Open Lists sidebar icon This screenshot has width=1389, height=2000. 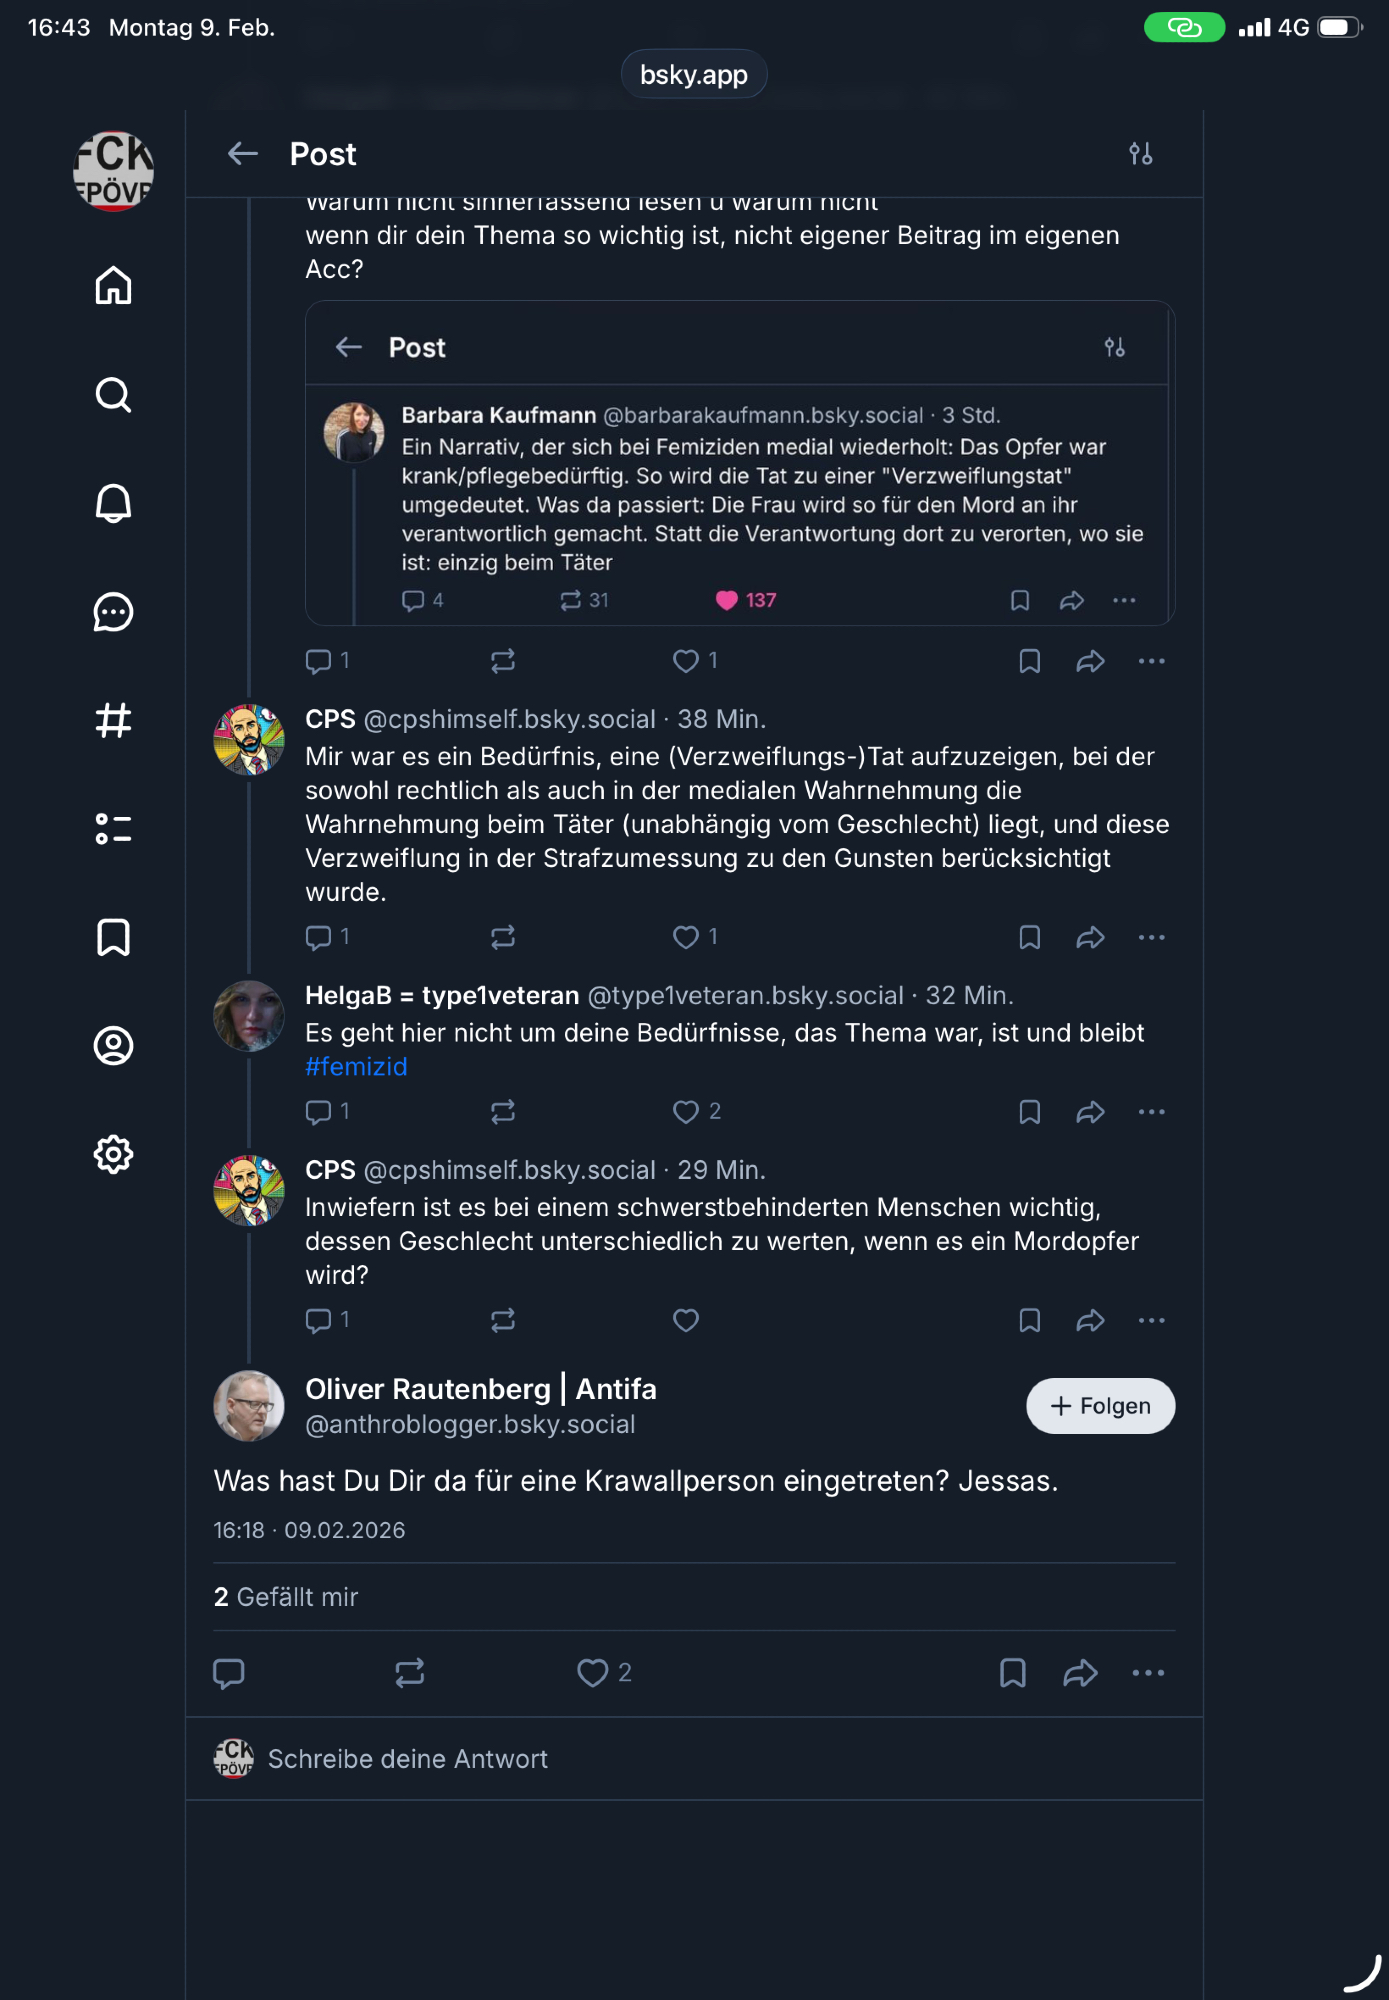[x=113, y=829]
